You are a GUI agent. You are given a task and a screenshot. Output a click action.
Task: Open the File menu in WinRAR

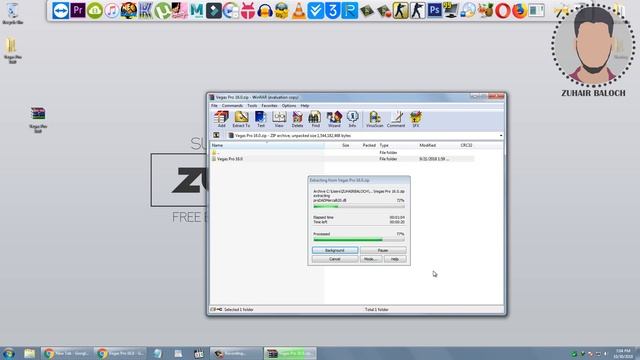click(214, 106)
